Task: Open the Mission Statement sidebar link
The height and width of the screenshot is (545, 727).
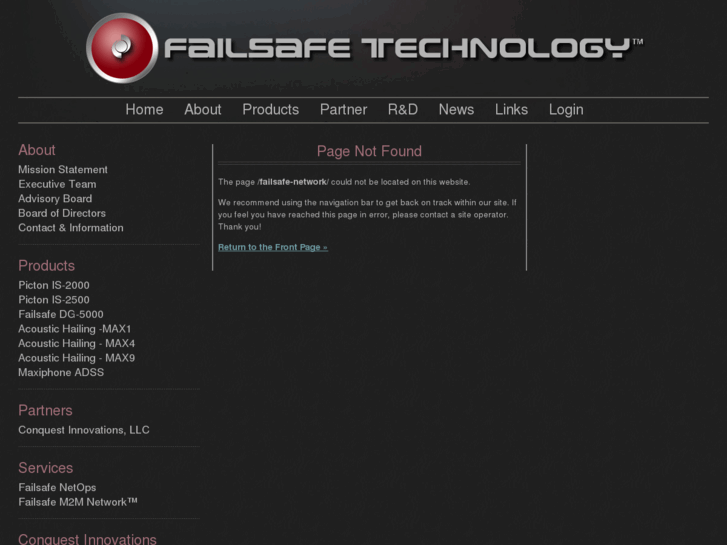Action: [63, 170]
